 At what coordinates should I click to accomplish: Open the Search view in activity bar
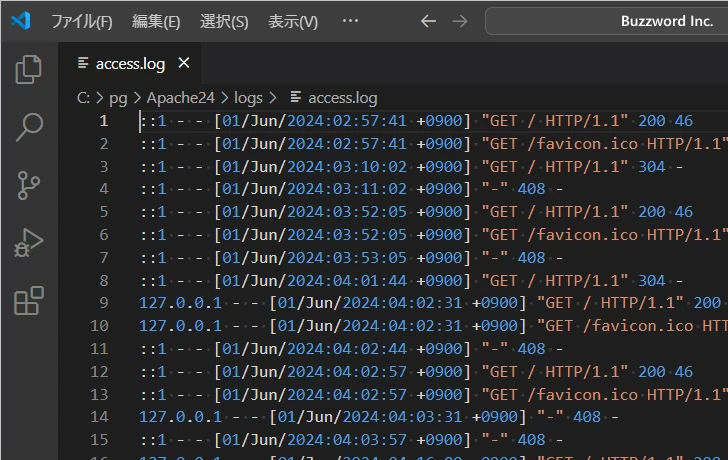point(29,127)
